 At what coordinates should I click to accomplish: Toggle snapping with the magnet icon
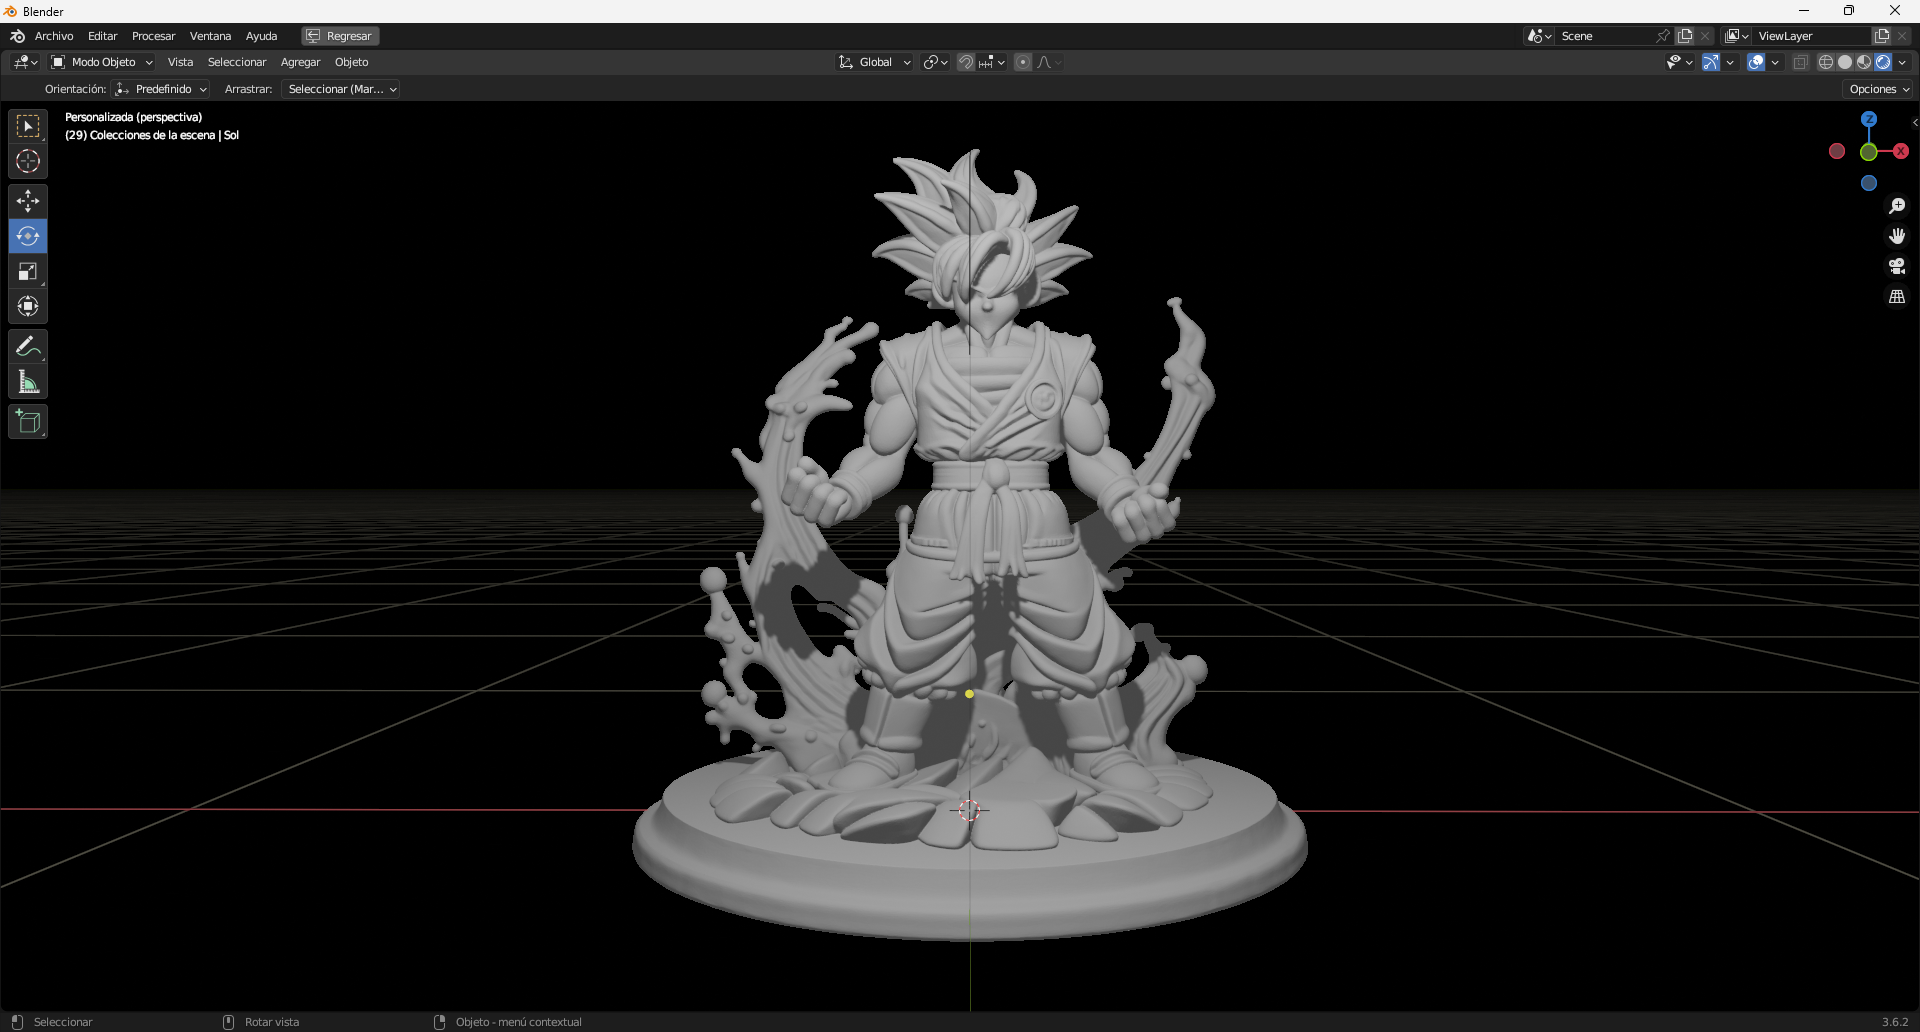click(x=965, y=61)
